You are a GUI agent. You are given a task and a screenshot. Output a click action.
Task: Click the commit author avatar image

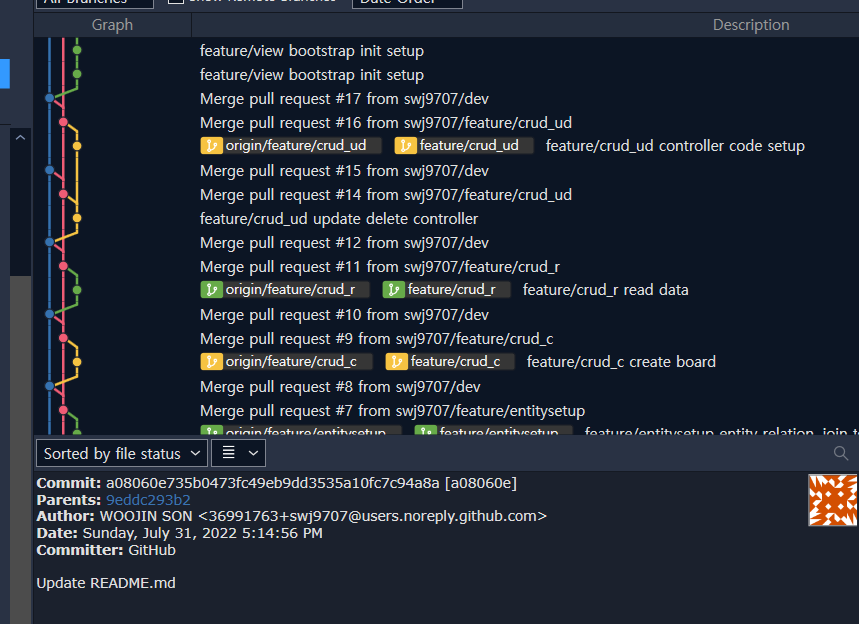(x=832, y=499)
